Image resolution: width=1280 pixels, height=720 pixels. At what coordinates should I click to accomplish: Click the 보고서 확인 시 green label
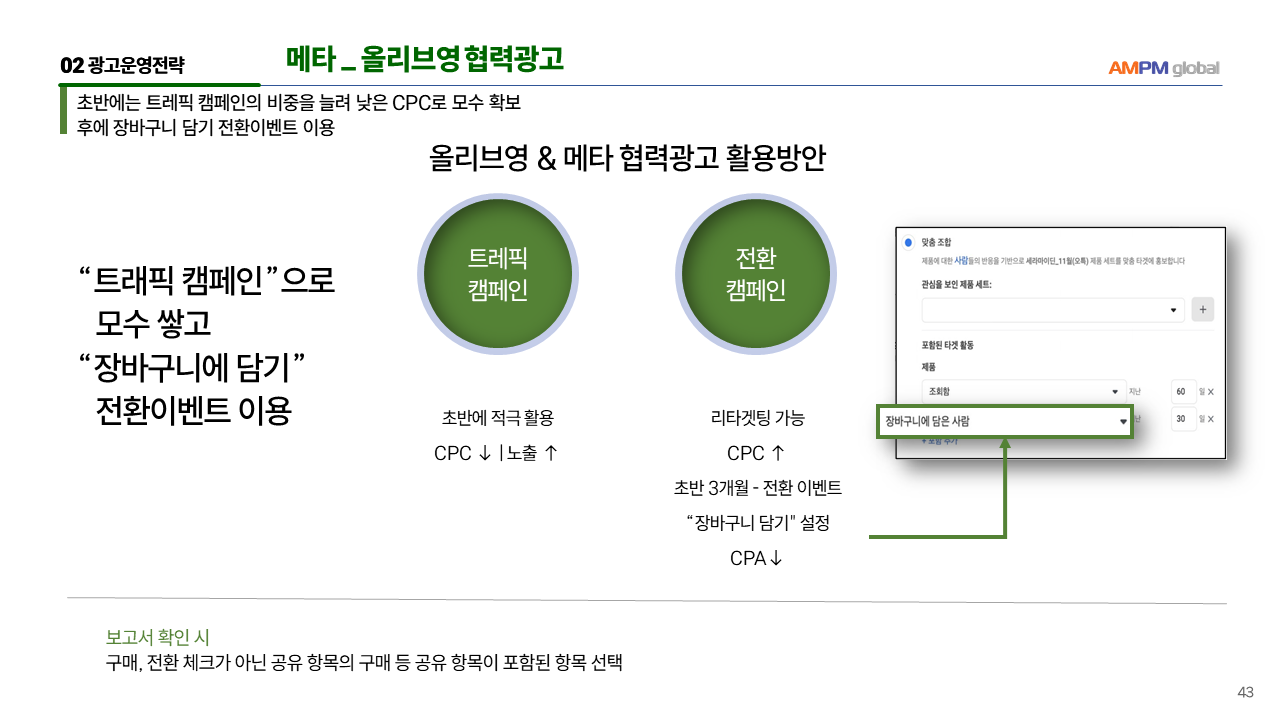[157, 637]
